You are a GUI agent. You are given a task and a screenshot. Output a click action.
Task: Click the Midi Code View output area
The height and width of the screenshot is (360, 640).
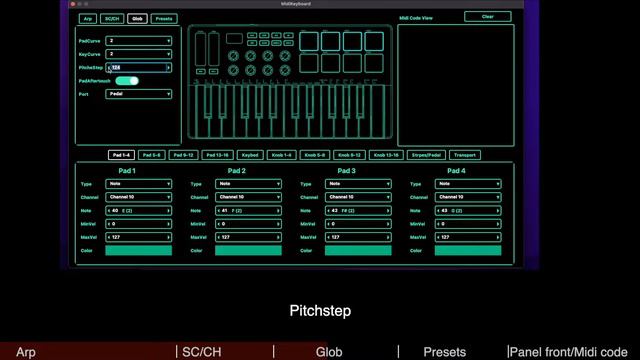pyautogui.click(x=456, y=85)
